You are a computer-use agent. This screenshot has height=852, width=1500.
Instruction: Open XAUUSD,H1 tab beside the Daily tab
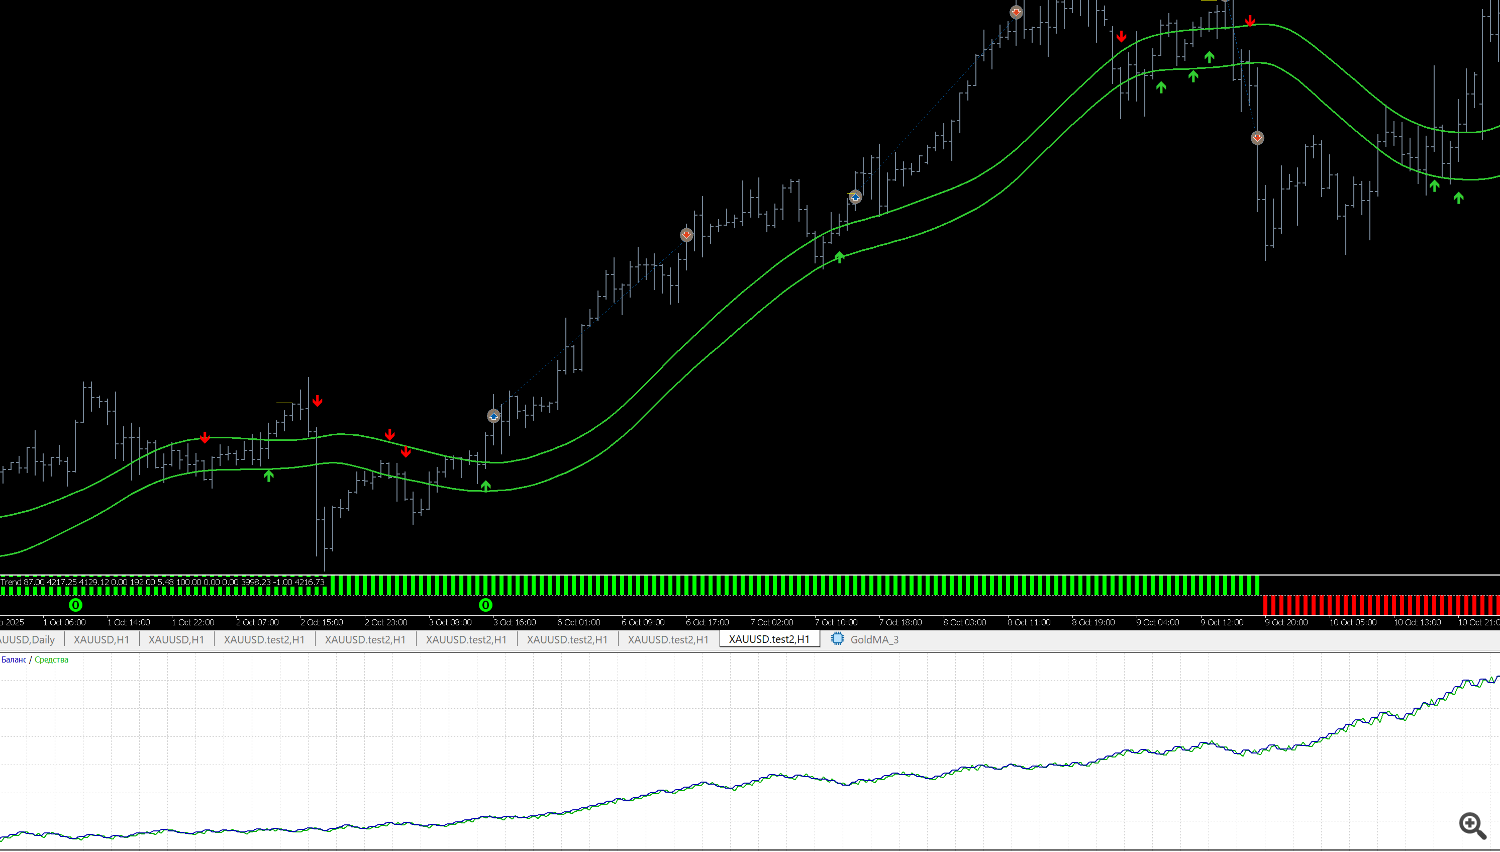[x=101, y=640]
